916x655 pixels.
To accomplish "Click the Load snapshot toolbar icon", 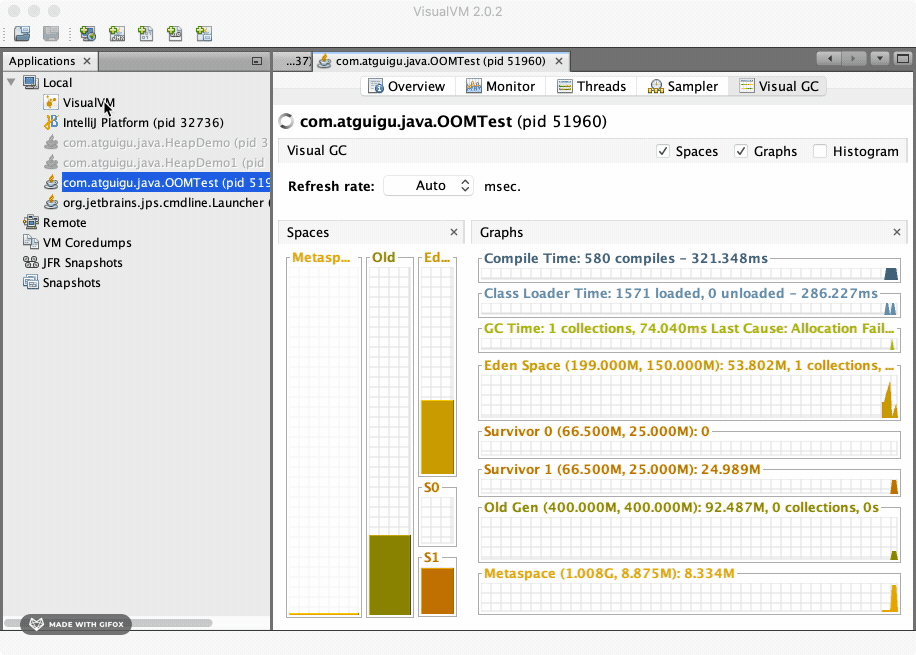I will [21, 34].
